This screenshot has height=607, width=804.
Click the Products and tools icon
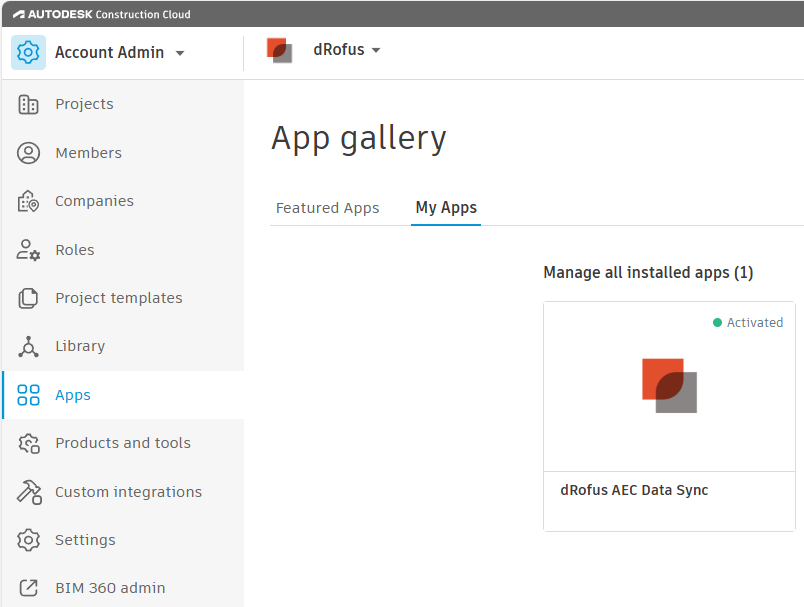pyautogui.click(x=28, y=443)
